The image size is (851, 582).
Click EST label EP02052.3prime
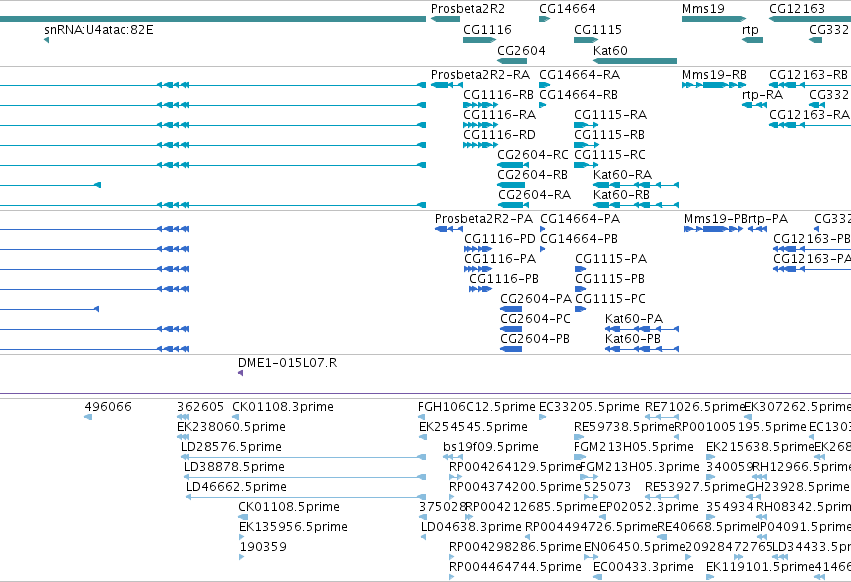pyautogui.click(x=649, y=507)
